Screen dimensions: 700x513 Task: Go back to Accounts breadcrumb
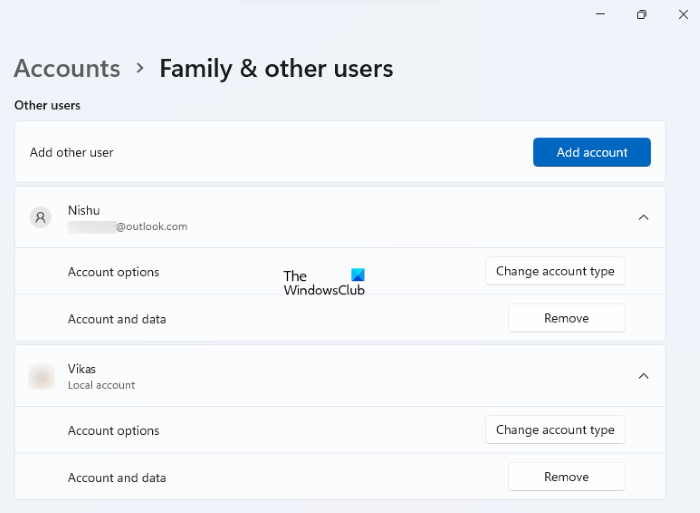point(67,68)
